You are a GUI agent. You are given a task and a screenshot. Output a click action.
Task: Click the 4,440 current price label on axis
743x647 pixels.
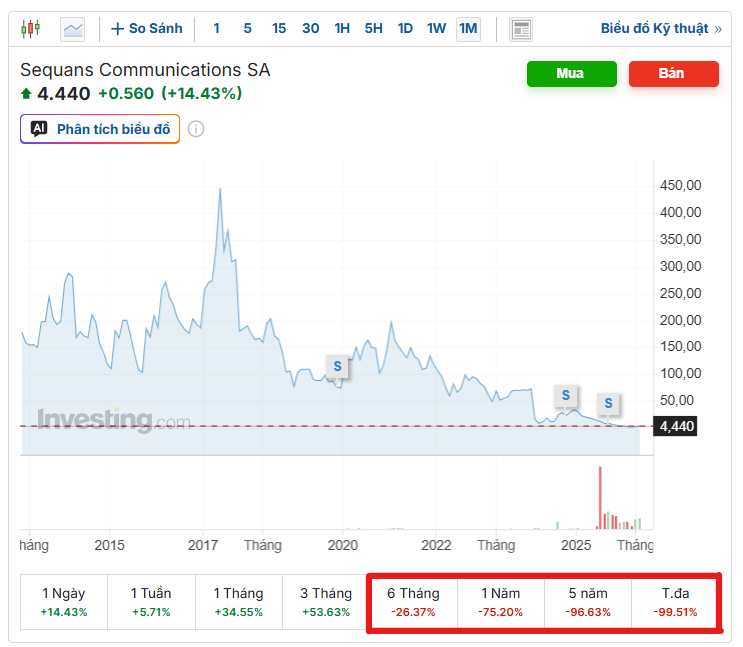675,426
